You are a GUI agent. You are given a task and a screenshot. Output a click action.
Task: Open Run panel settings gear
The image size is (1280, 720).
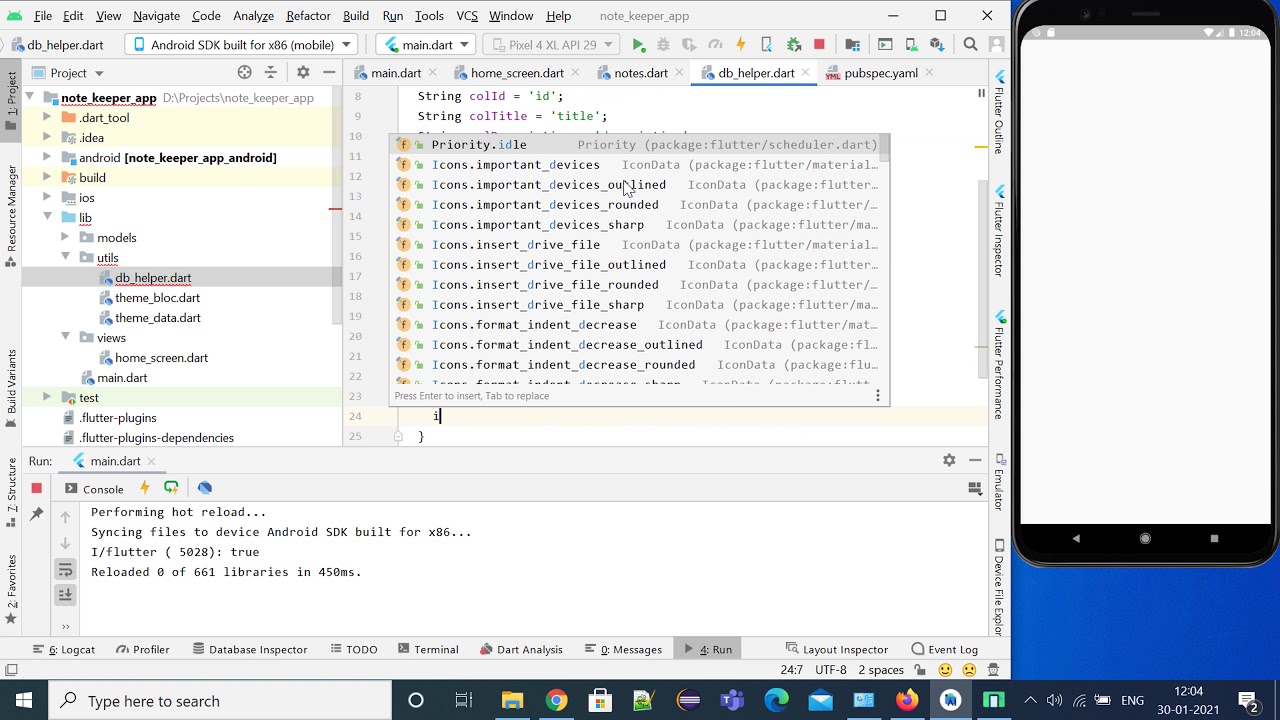coord(949,460)
